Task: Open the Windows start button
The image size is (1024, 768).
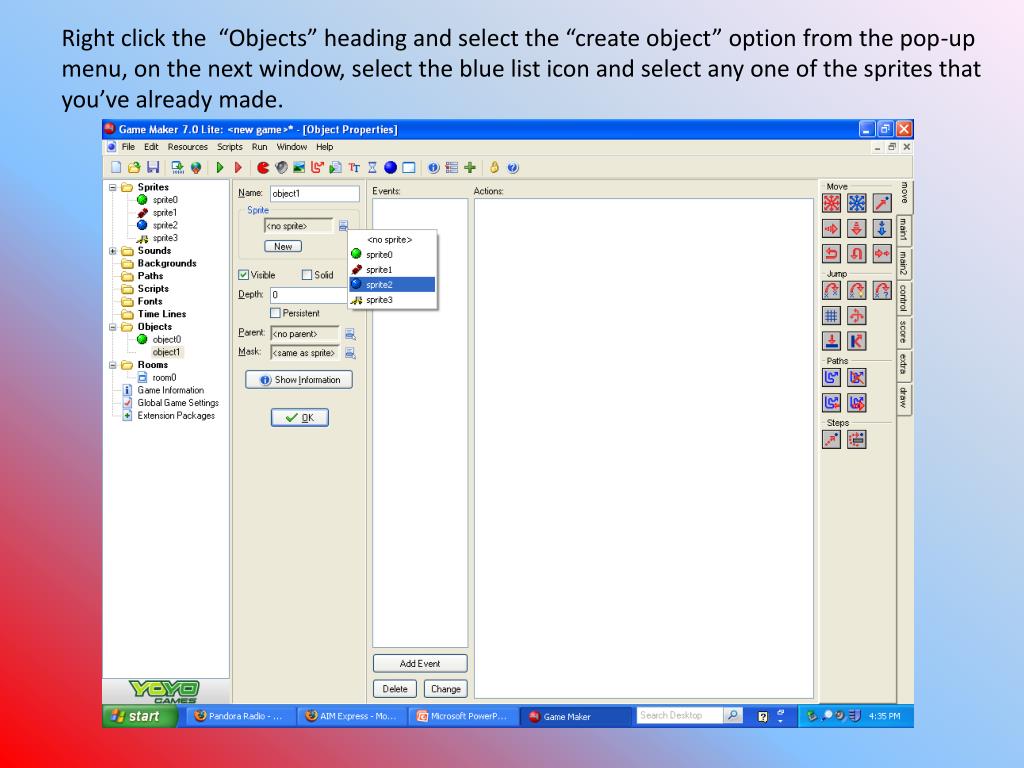Action: (139, 716)
